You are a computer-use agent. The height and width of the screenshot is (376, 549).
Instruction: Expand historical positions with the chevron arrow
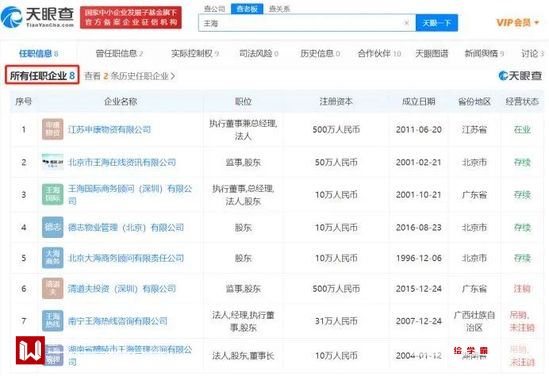coord(173,76)
